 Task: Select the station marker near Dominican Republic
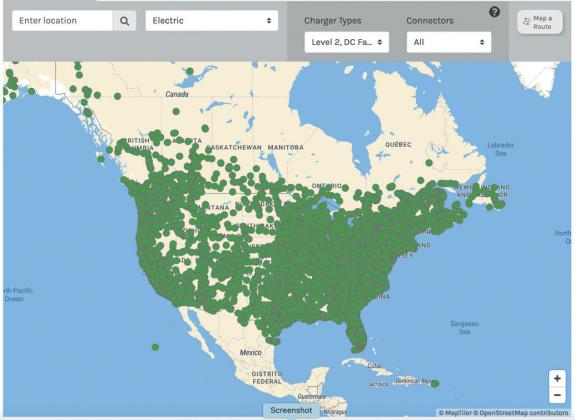coord(435,384)
